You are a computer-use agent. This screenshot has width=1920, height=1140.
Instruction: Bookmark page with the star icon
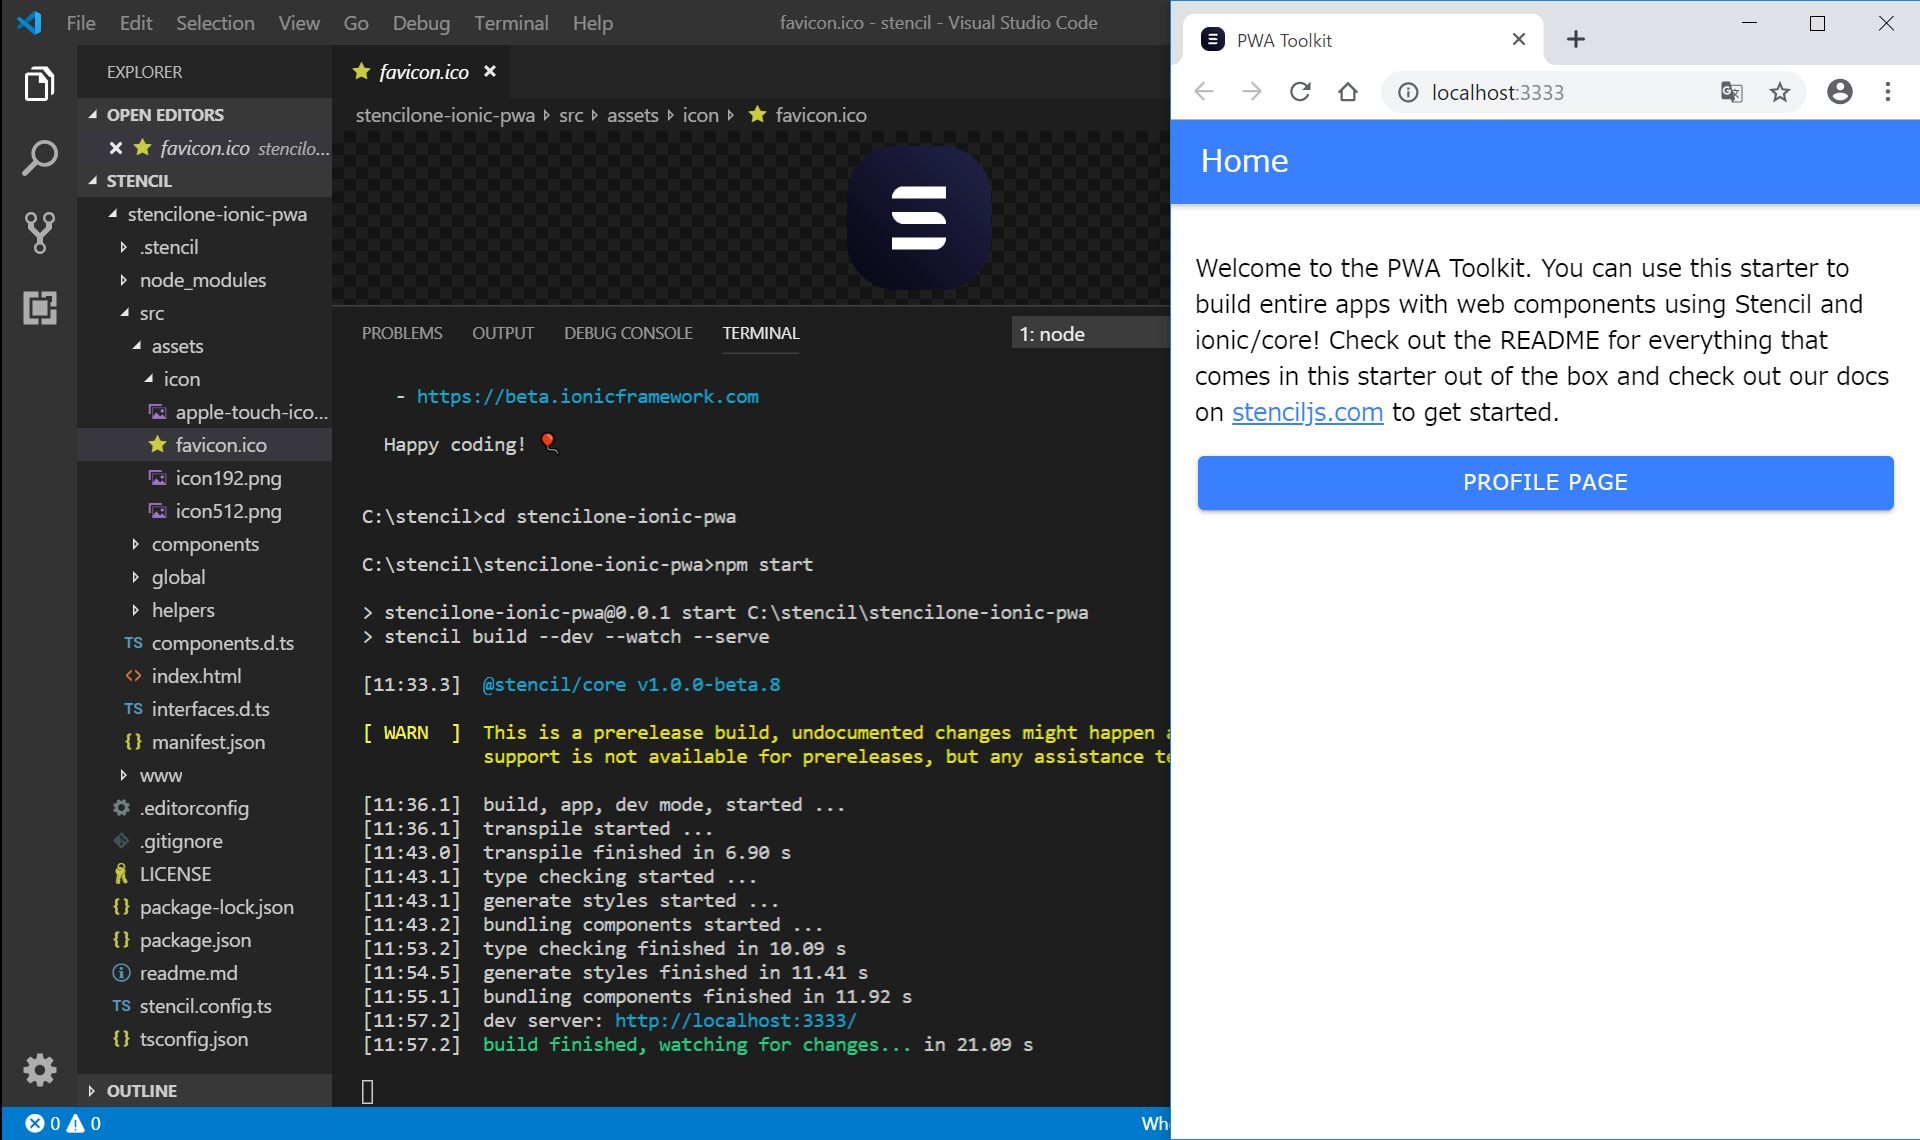(x=1780, y=92)
